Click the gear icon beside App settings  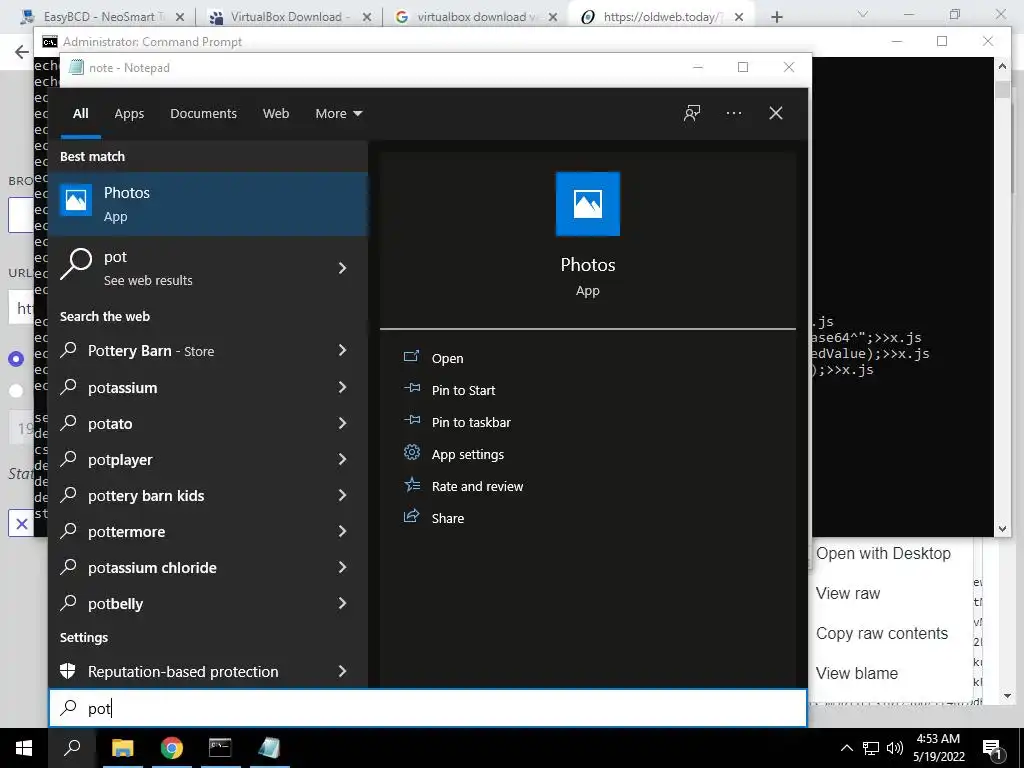[x=411, y=452]
